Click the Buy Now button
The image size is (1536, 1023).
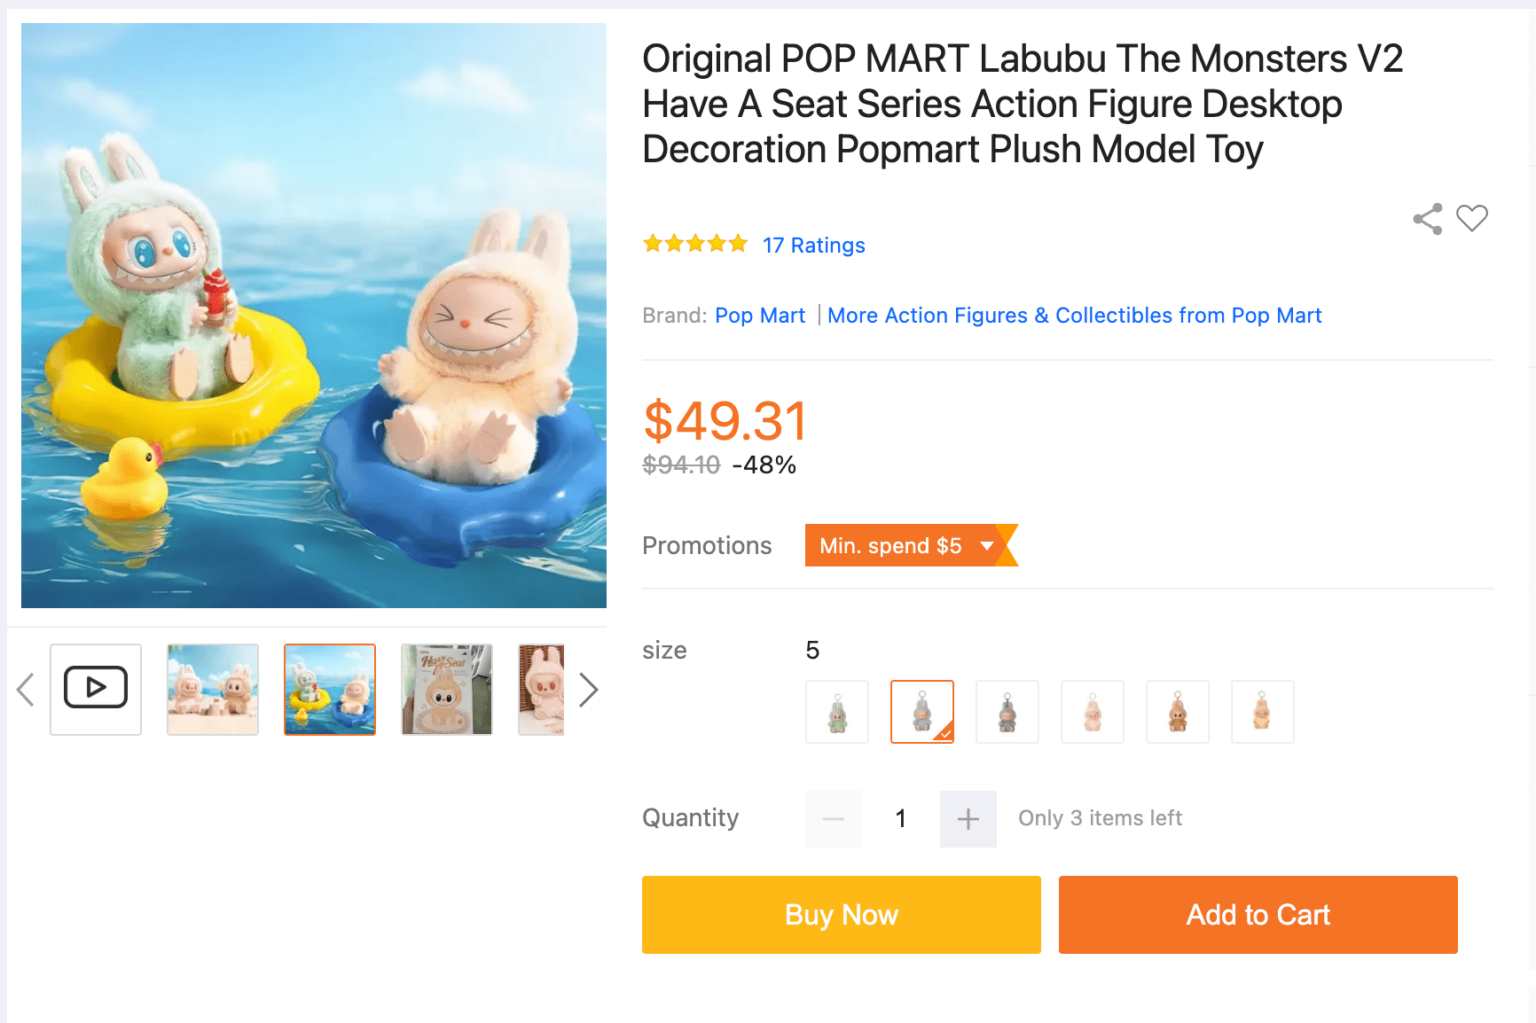[841, 914]
